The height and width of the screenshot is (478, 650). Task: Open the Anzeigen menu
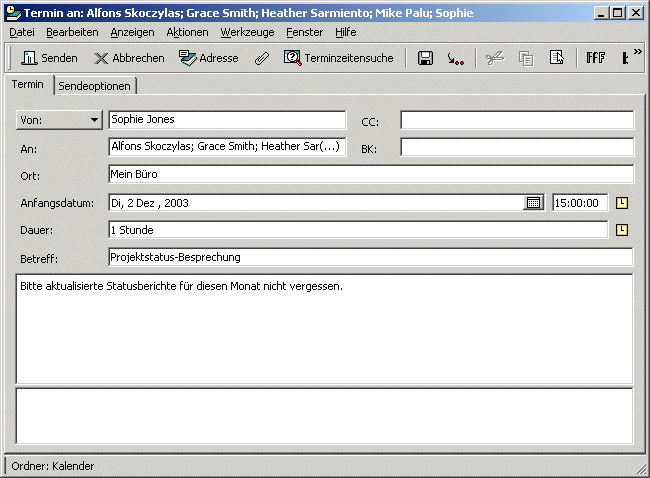pyautogui.click(x=132, y=32)
